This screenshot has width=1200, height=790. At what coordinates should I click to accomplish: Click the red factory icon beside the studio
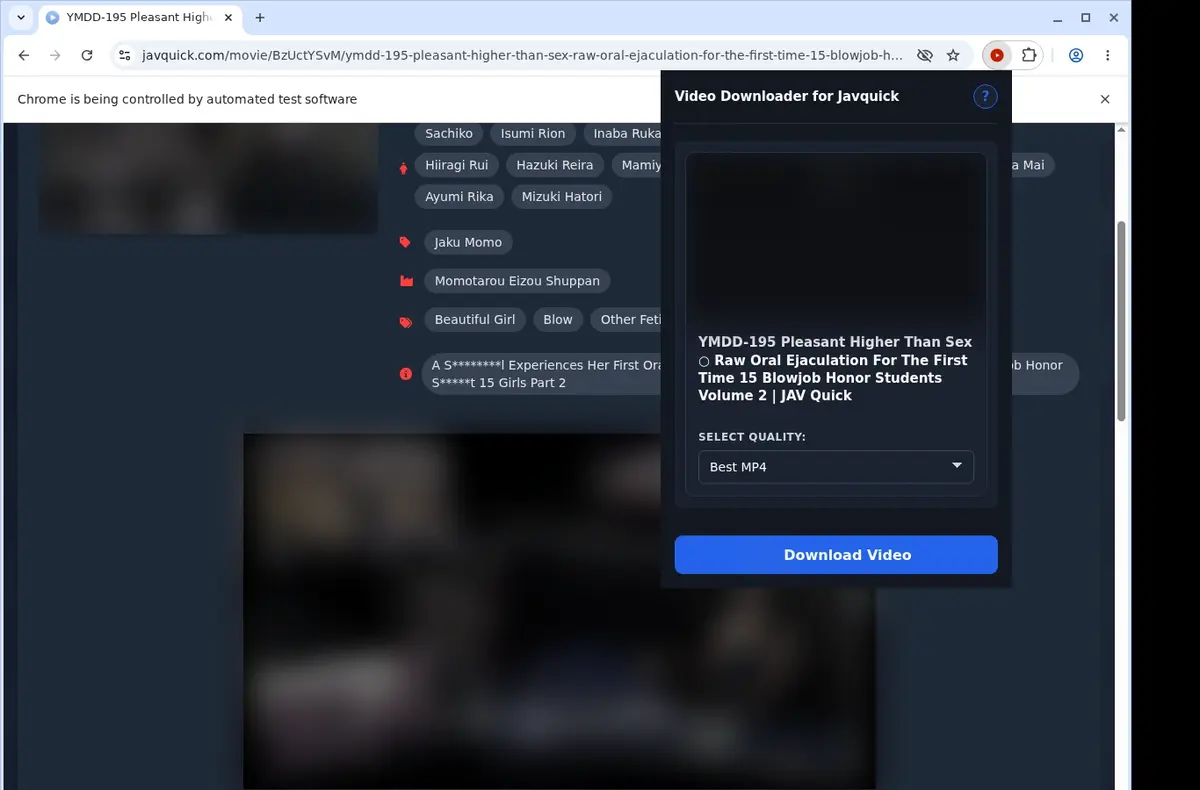tap(406, 281)
